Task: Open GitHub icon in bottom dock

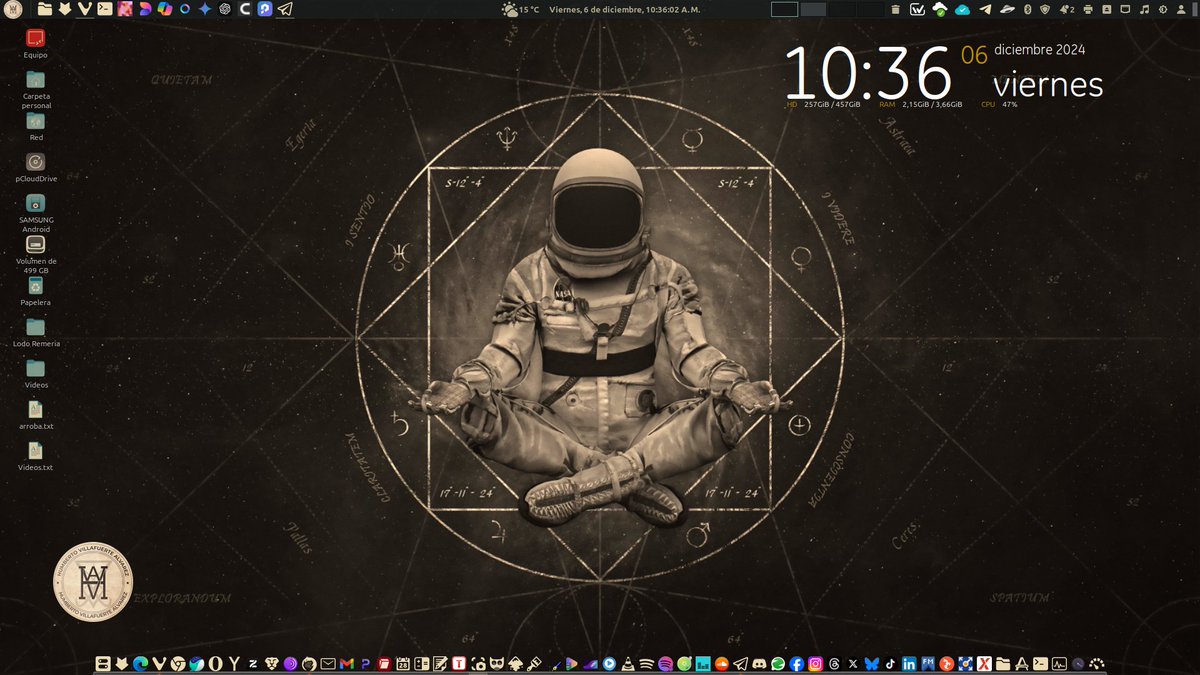Action: coord(308,663)
